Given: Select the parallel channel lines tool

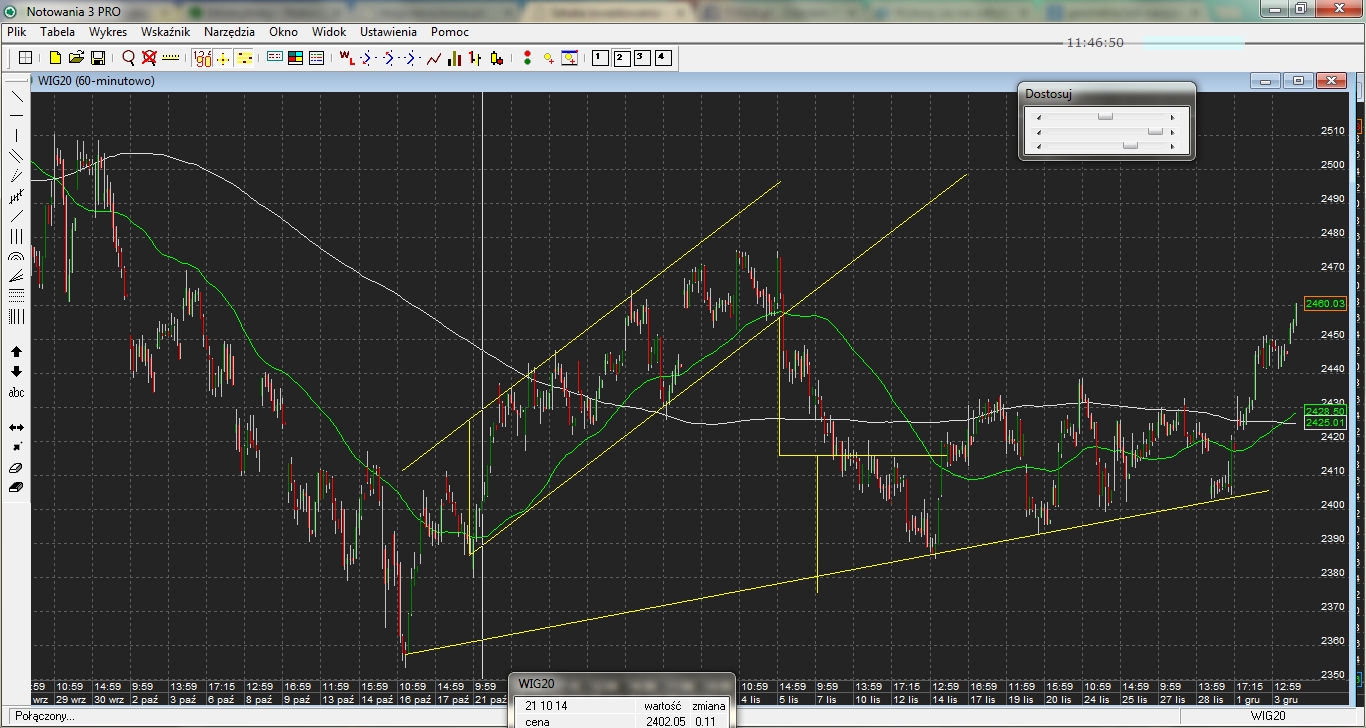Looking at the screenshot, I should click(x=16, y=156).
